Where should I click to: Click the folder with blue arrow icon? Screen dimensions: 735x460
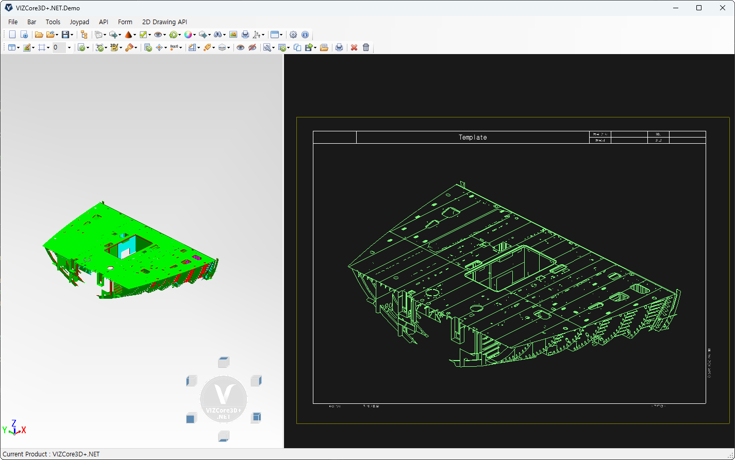point(50,34)
